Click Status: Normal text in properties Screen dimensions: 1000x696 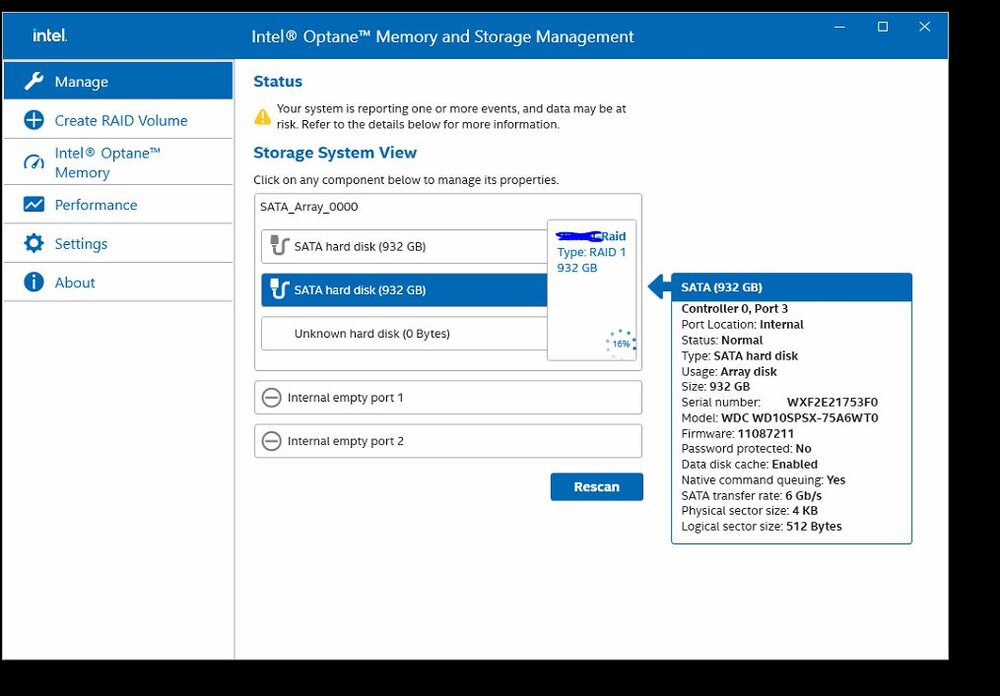click(722, 340)
